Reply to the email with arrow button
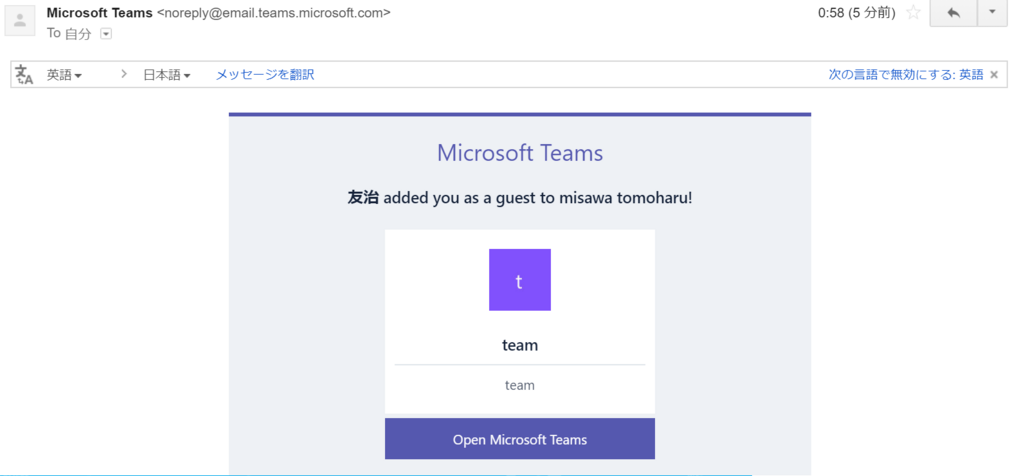The height and width of the screenshot is (476, 1024). 953,12
